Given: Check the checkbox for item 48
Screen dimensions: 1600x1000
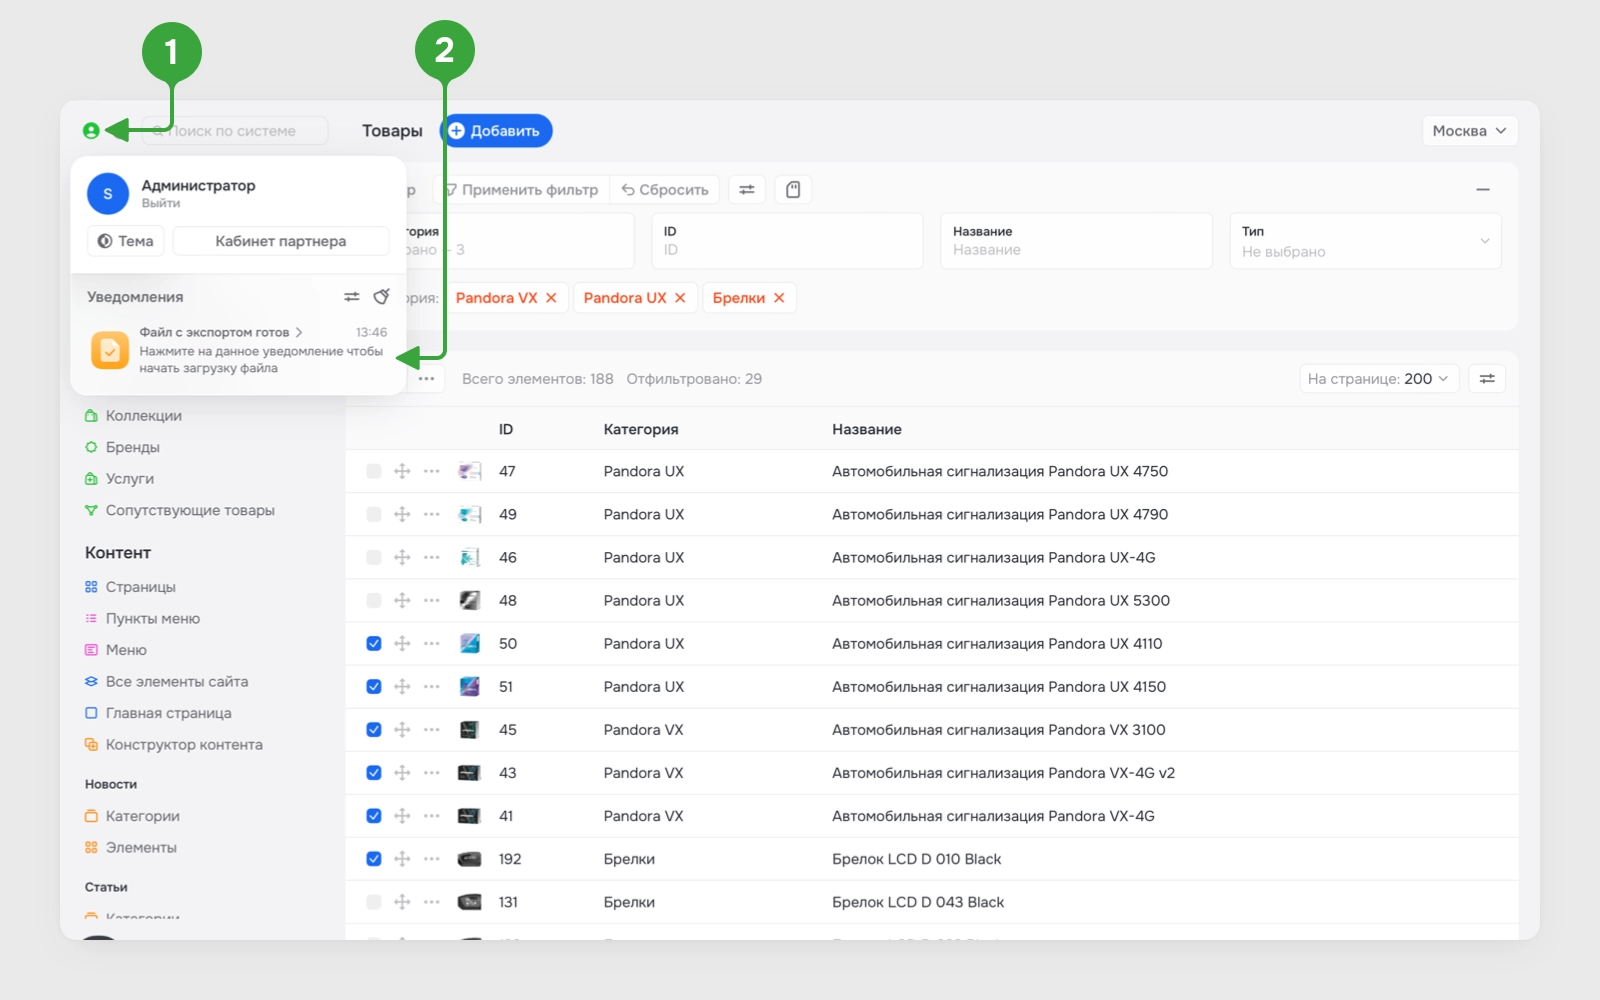Looking at the screenshot, I should pos(374,601).
